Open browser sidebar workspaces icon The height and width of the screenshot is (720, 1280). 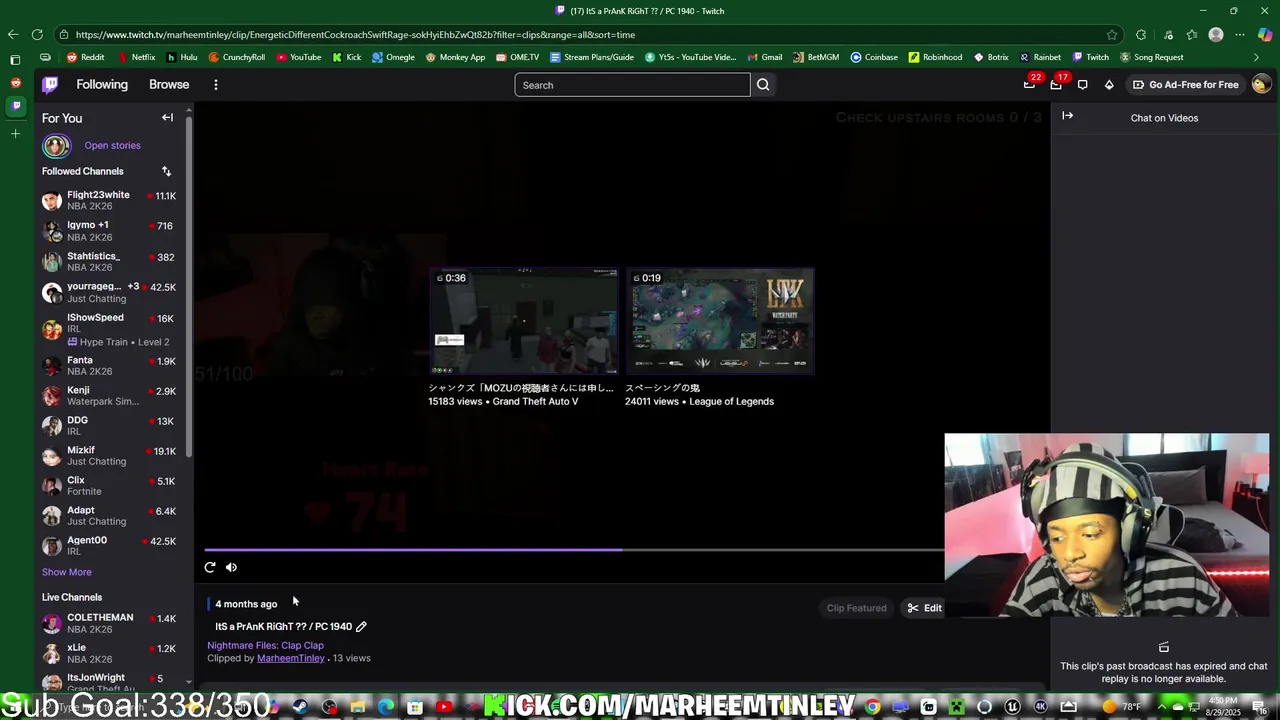pos(15,60)
